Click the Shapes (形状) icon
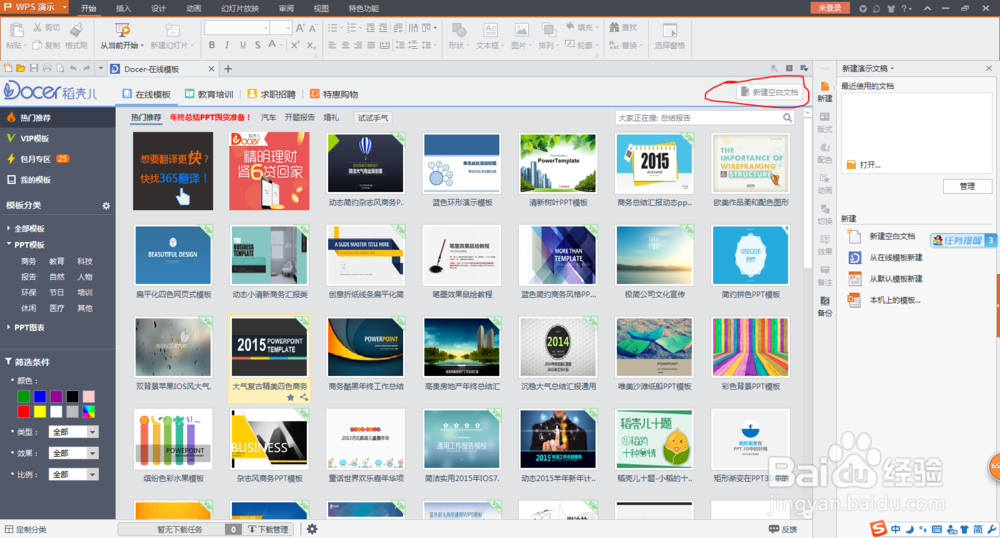 point(458,30)
